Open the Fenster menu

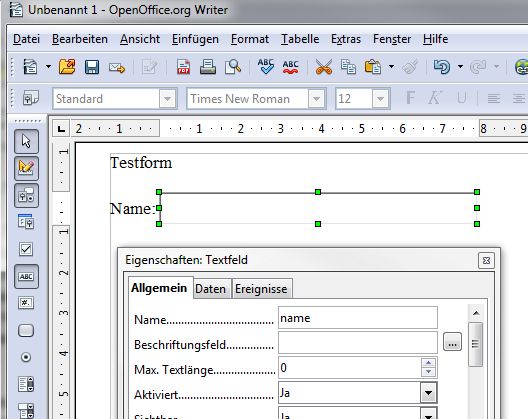pyautogui.click(x=392, y=39)
